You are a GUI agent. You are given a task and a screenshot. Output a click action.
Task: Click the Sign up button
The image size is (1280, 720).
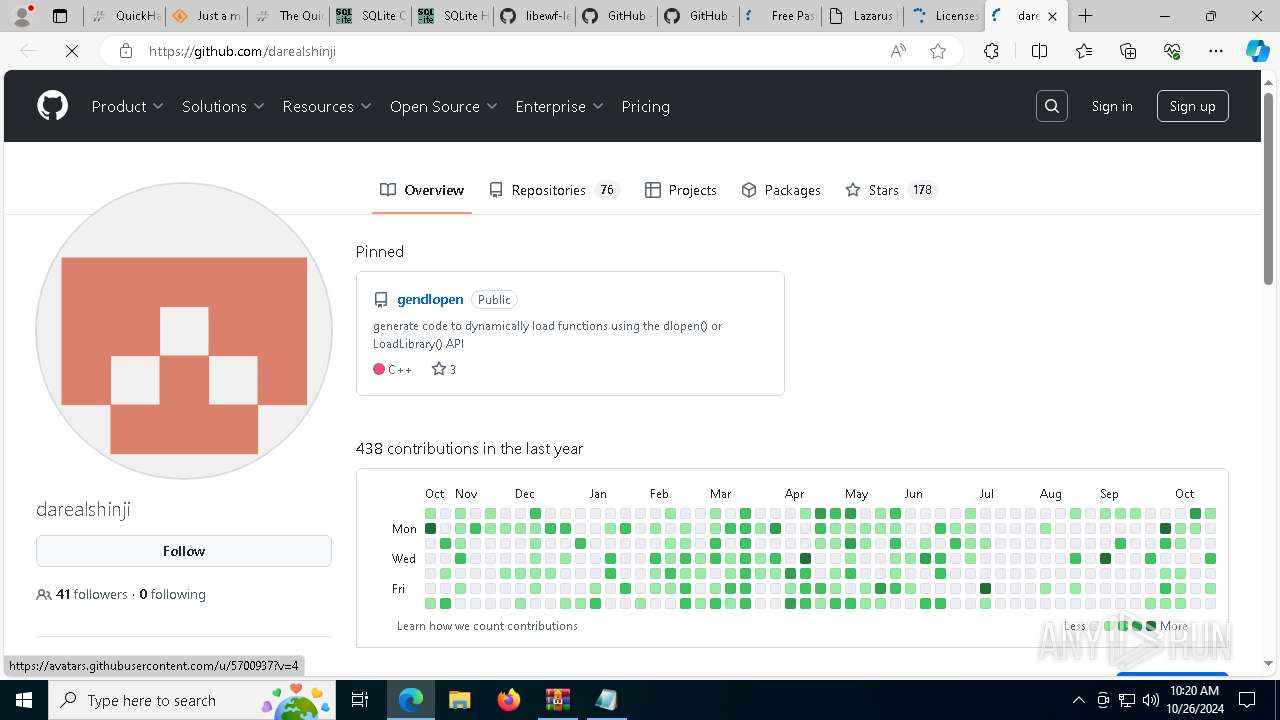(1192, 106)
